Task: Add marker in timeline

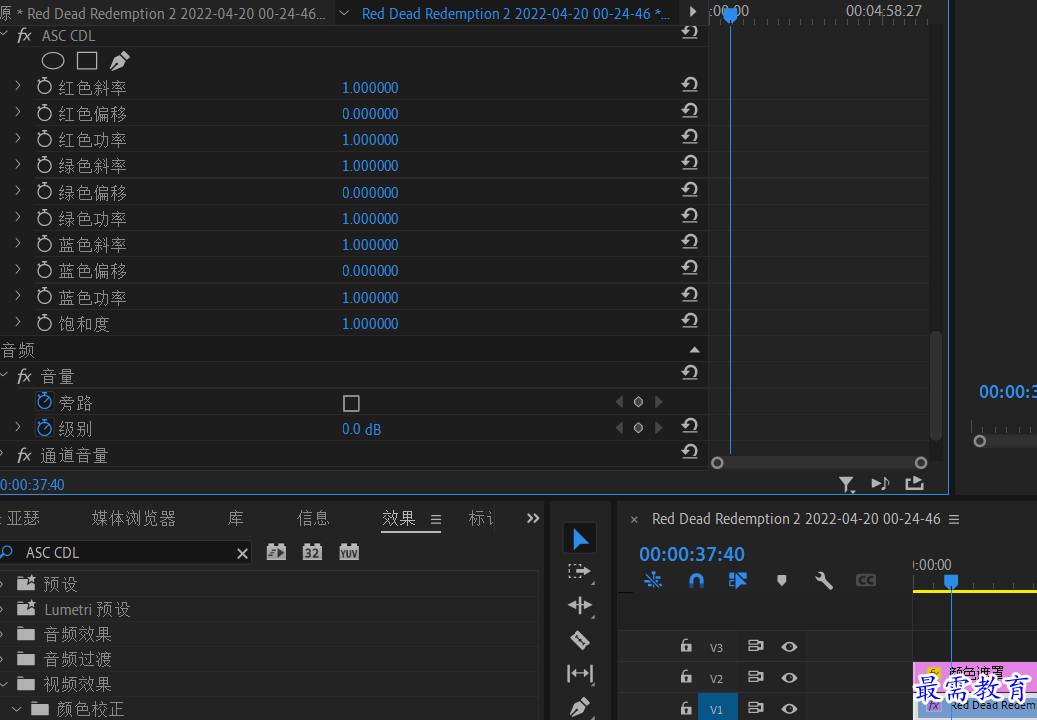Action: tap(782, 580)
